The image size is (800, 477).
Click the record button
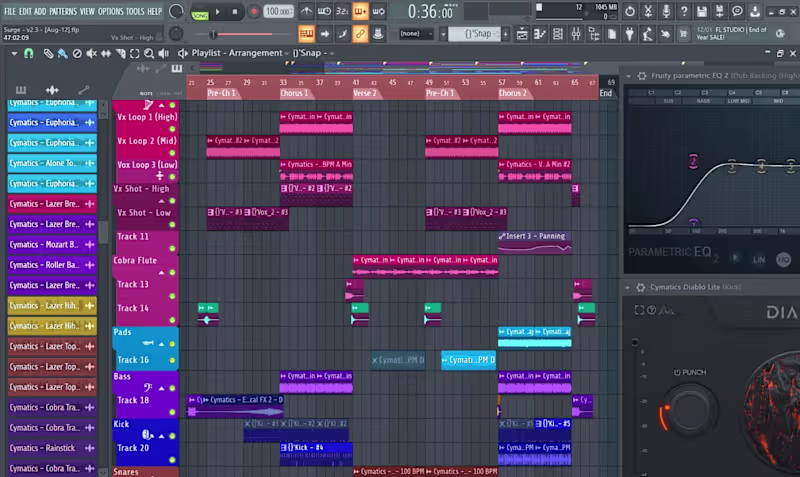(x=253, y=12)
